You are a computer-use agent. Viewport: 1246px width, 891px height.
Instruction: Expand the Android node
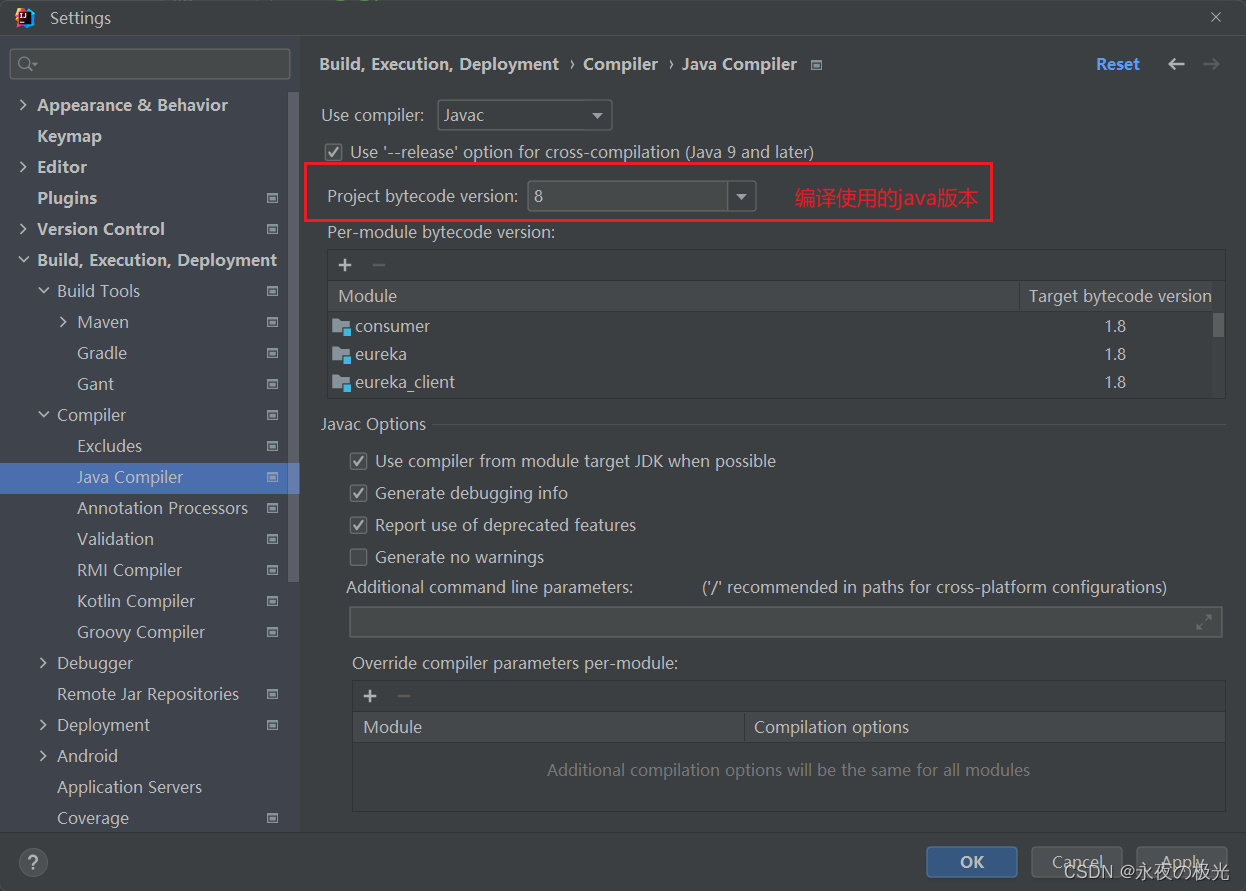pos(43,756)
